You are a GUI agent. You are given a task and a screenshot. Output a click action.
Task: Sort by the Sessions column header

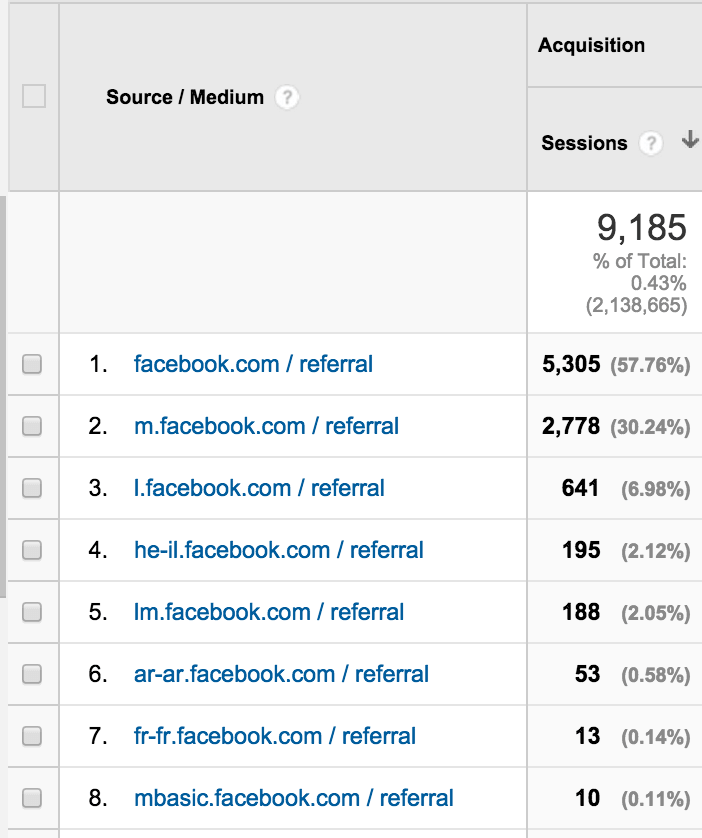(584, 143)
